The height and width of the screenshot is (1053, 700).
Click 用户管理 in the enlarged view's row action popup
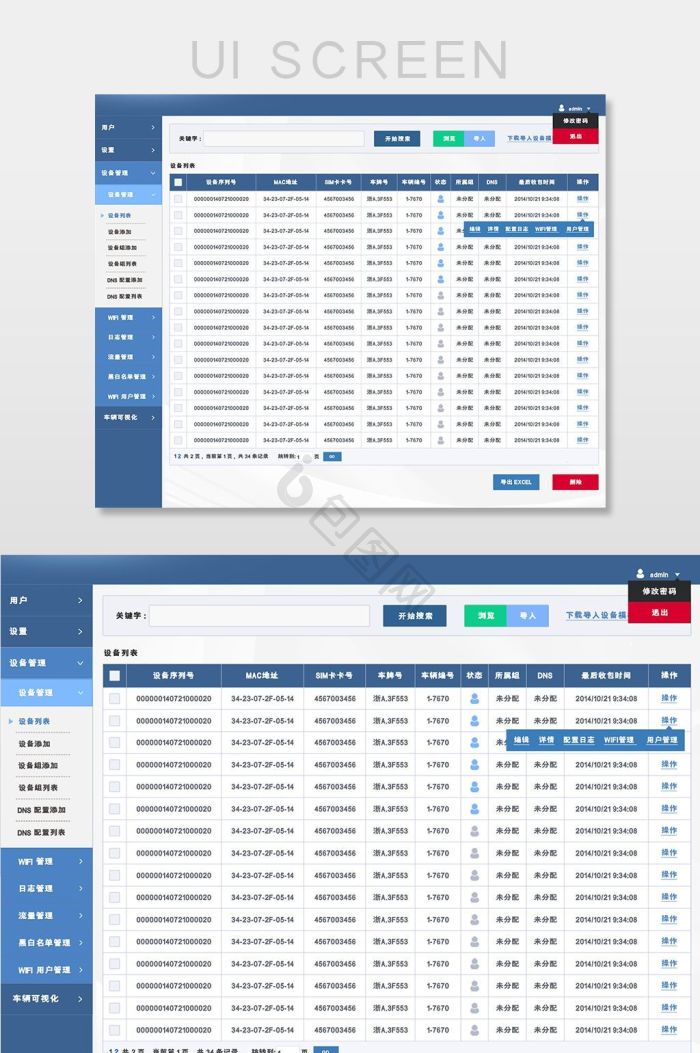[662, 739]
